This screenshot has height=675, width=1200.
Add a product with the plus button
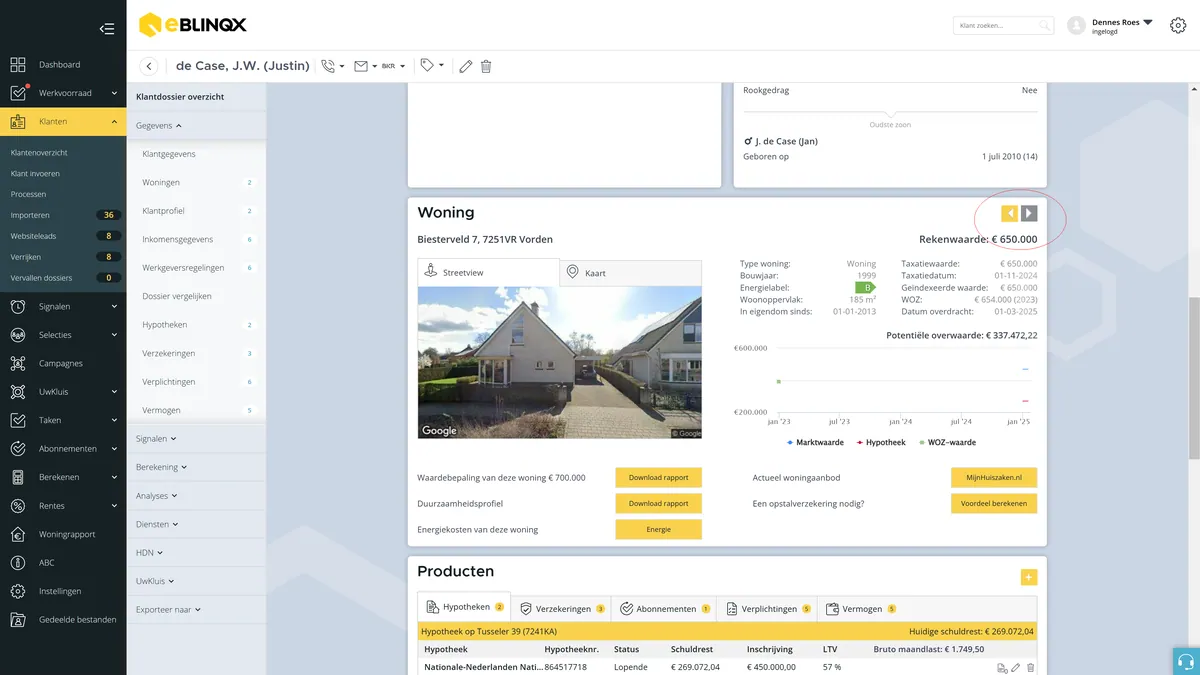pyautogui.click(x=1029, y=577)
